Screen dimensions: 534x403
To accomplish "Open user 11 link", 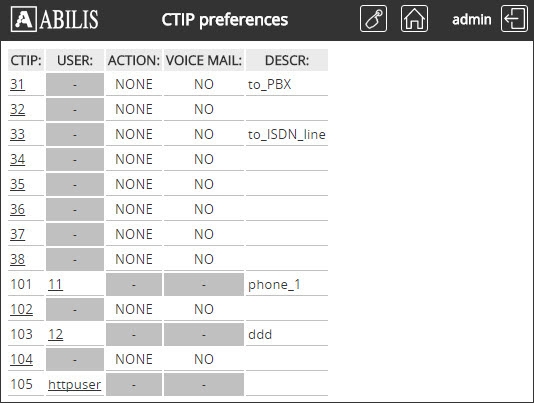I will tap(55, 284).
